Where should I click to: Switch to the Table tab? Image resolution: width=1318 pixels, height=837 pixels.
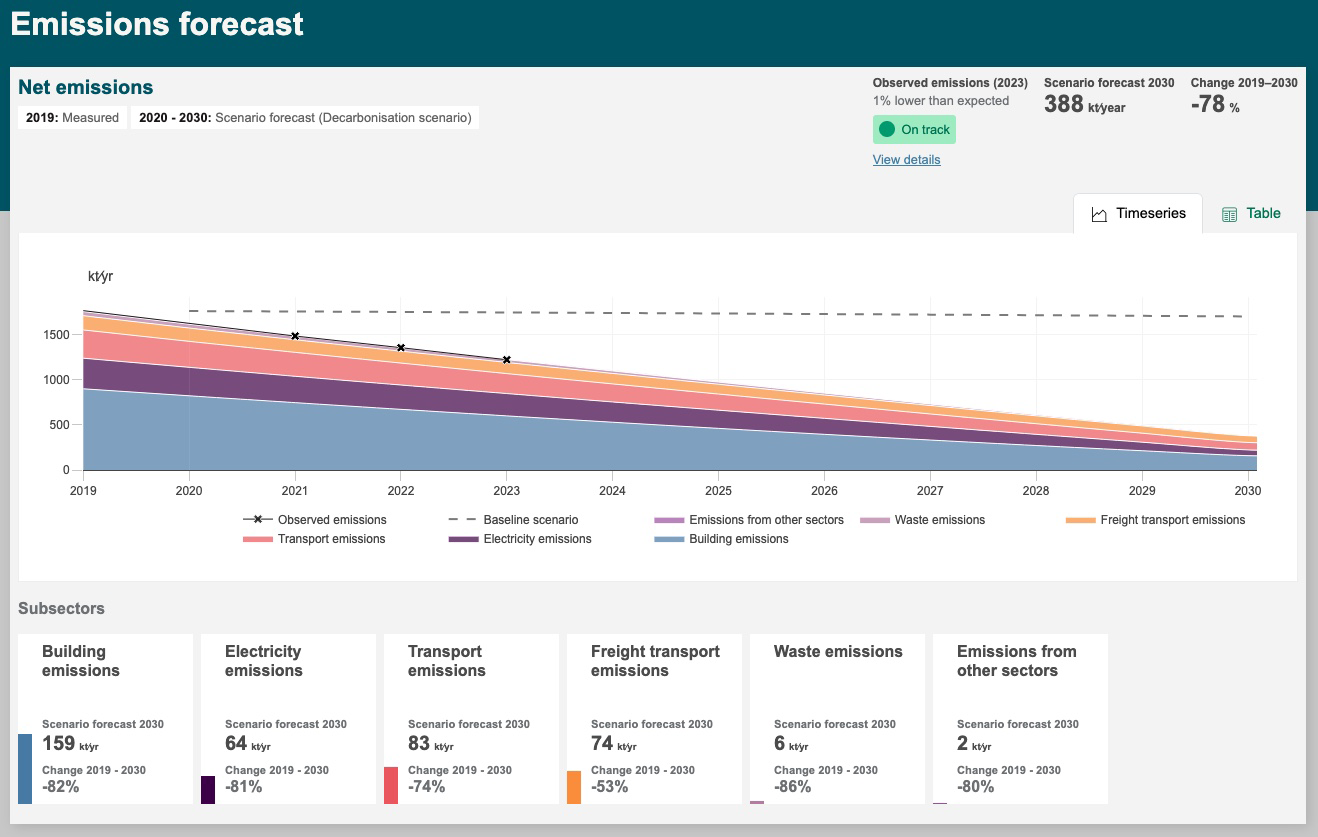[x=1251, y=213]
